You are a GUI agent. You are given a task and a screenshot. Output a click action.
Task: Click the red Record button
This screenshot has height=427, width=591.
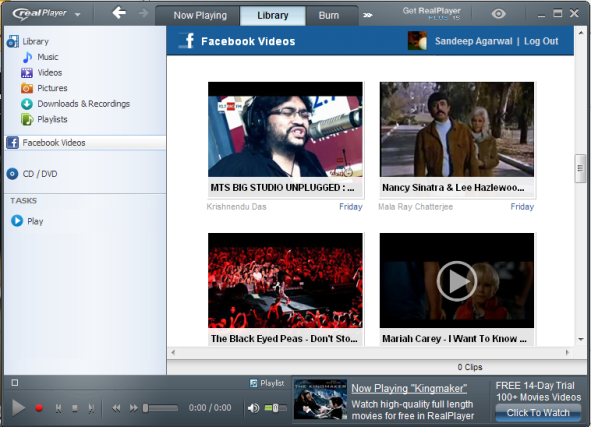point(39,408)
